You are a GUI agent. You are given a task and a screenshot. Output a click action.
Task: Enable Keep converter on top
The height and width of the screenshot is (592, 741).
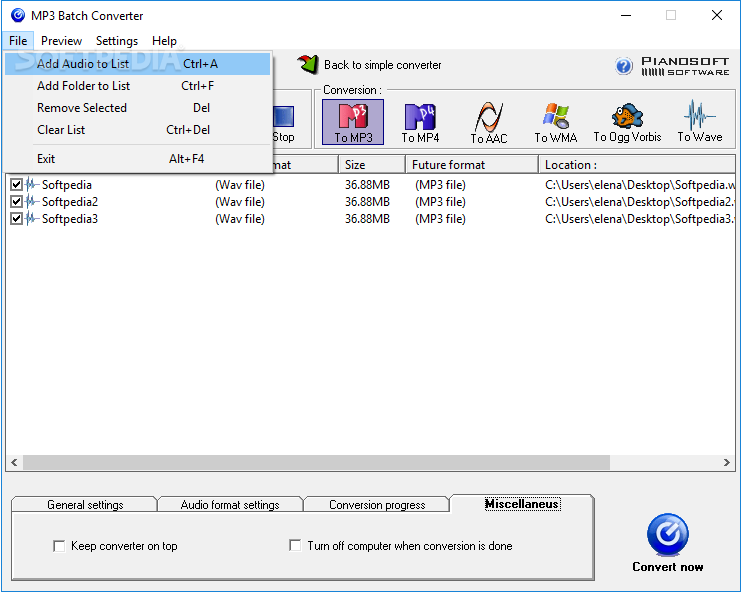(59, 547)
